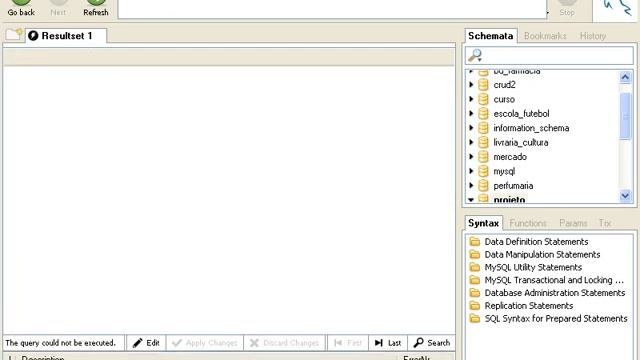640x360 pixels.
Task: Expand the escola_futebol schema
Action: [x=471, y=113]
